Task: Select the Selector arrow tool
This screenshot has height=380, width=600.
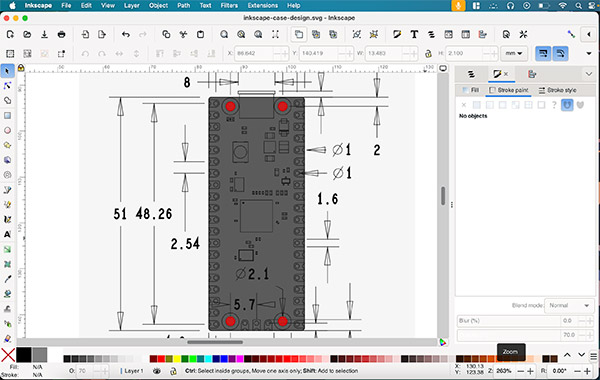Action: [x=7, y=71]
